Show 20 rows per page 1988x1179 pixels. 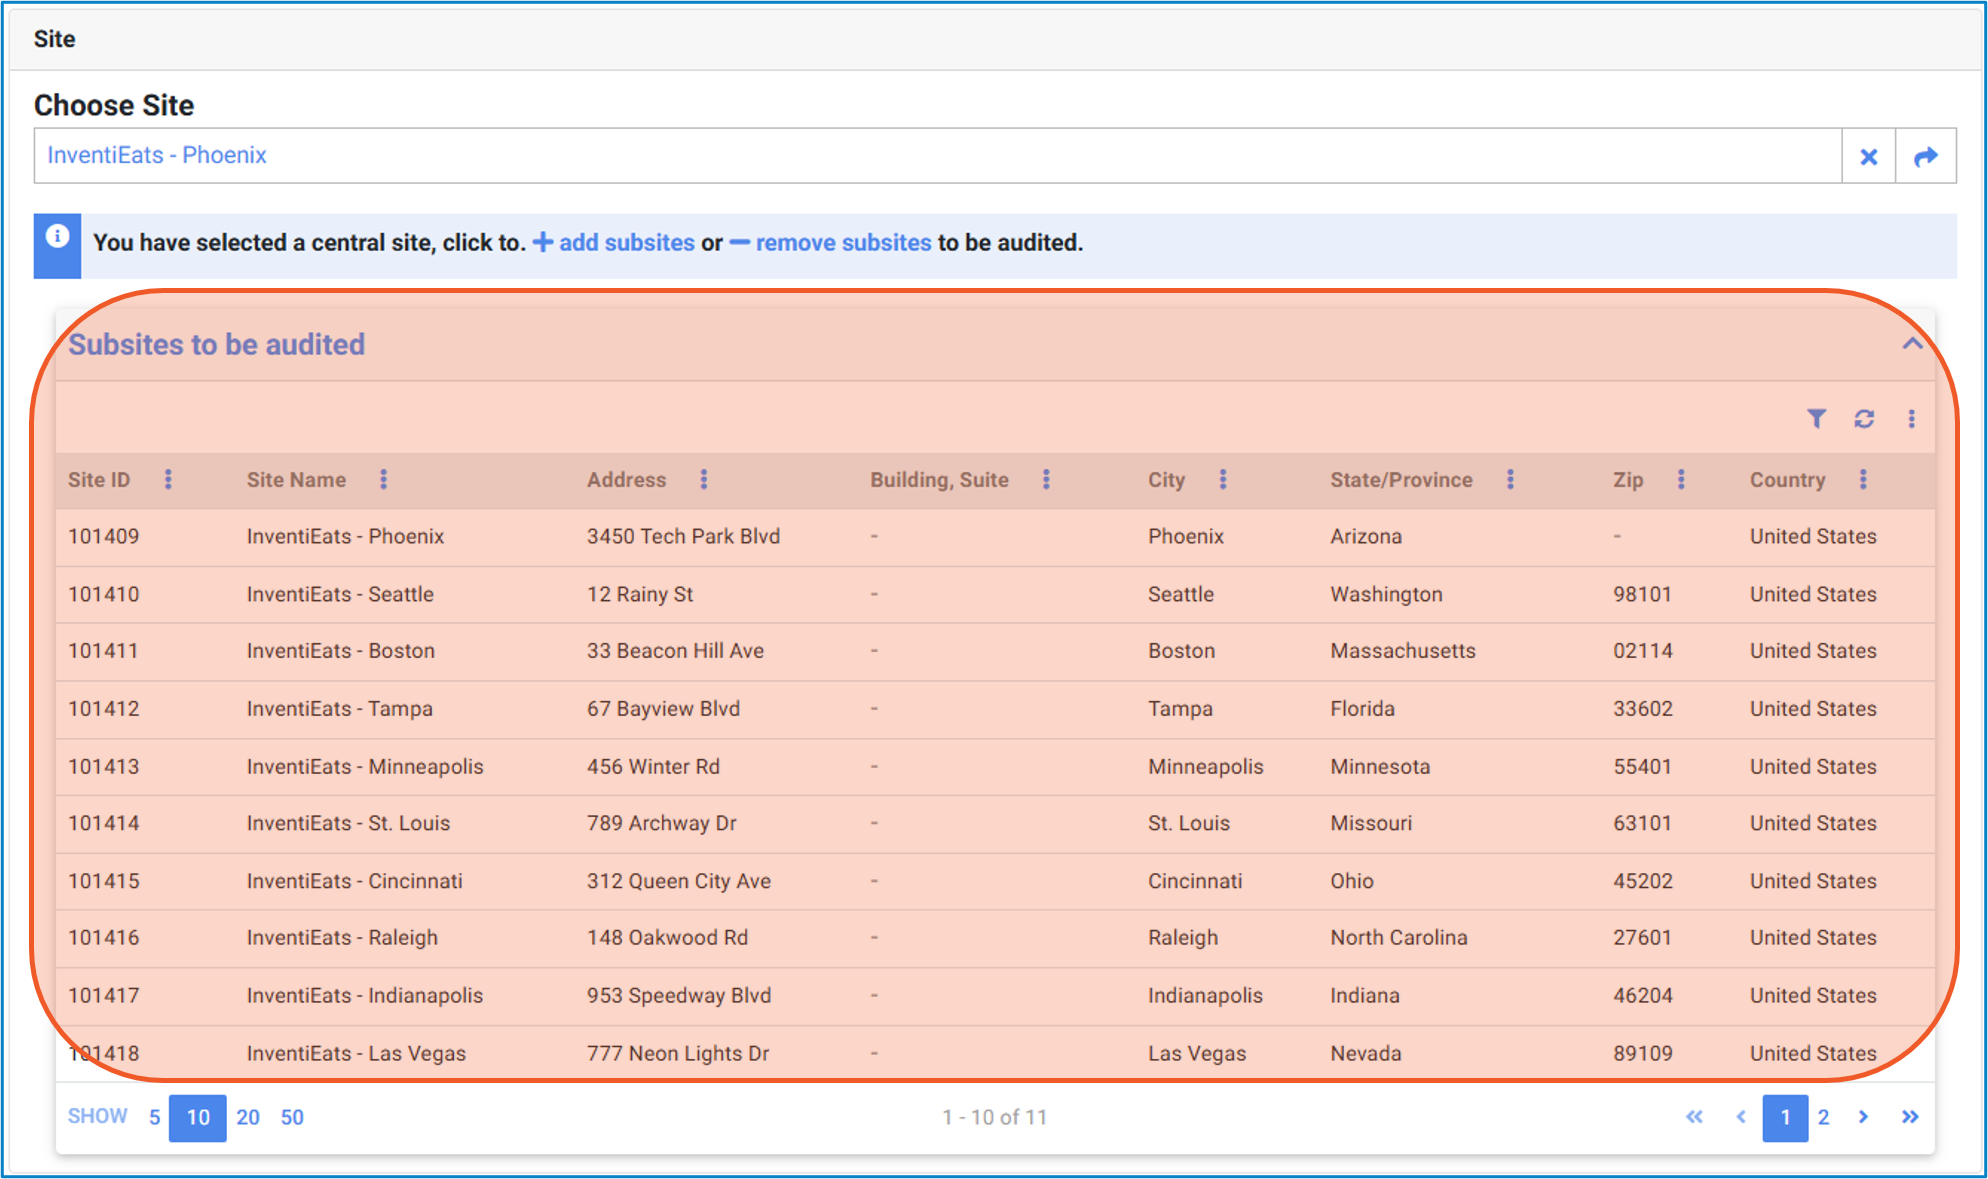(248, 1117)
